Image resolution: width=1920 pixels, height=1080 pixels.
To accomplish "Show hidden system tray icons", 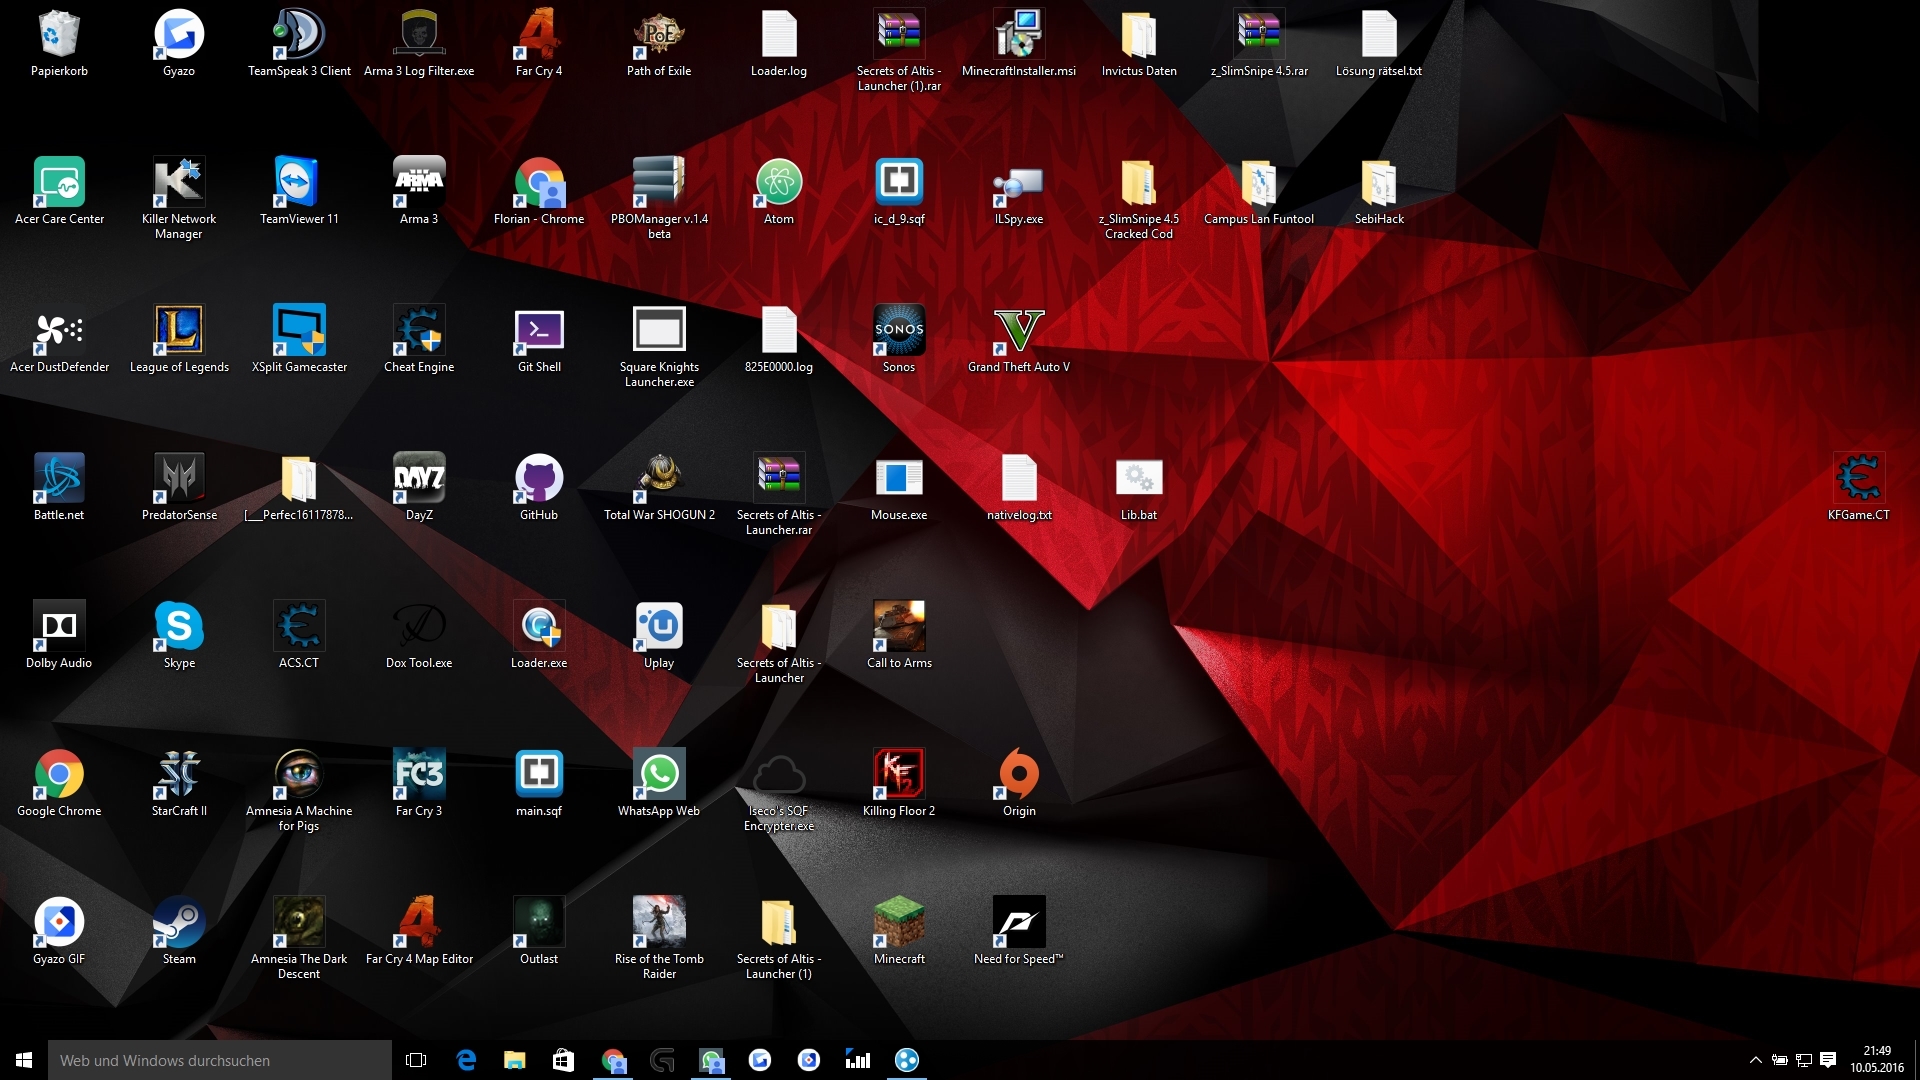I will click(x=1755, y=1060).
